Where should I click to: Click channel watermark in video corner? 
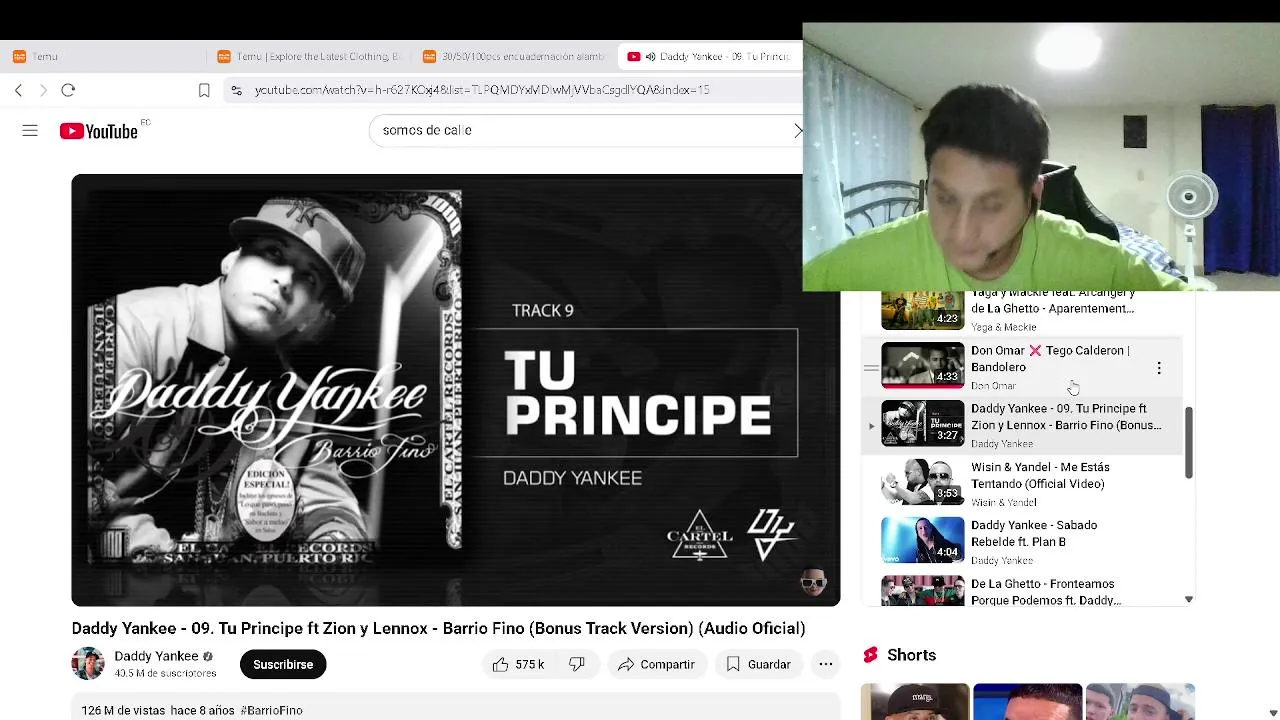pos(814,584)
